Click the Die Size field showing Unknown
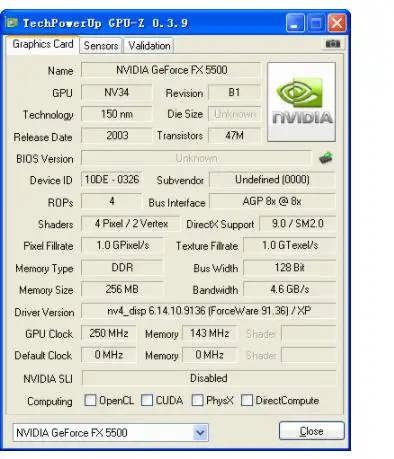 click(234, 114)
